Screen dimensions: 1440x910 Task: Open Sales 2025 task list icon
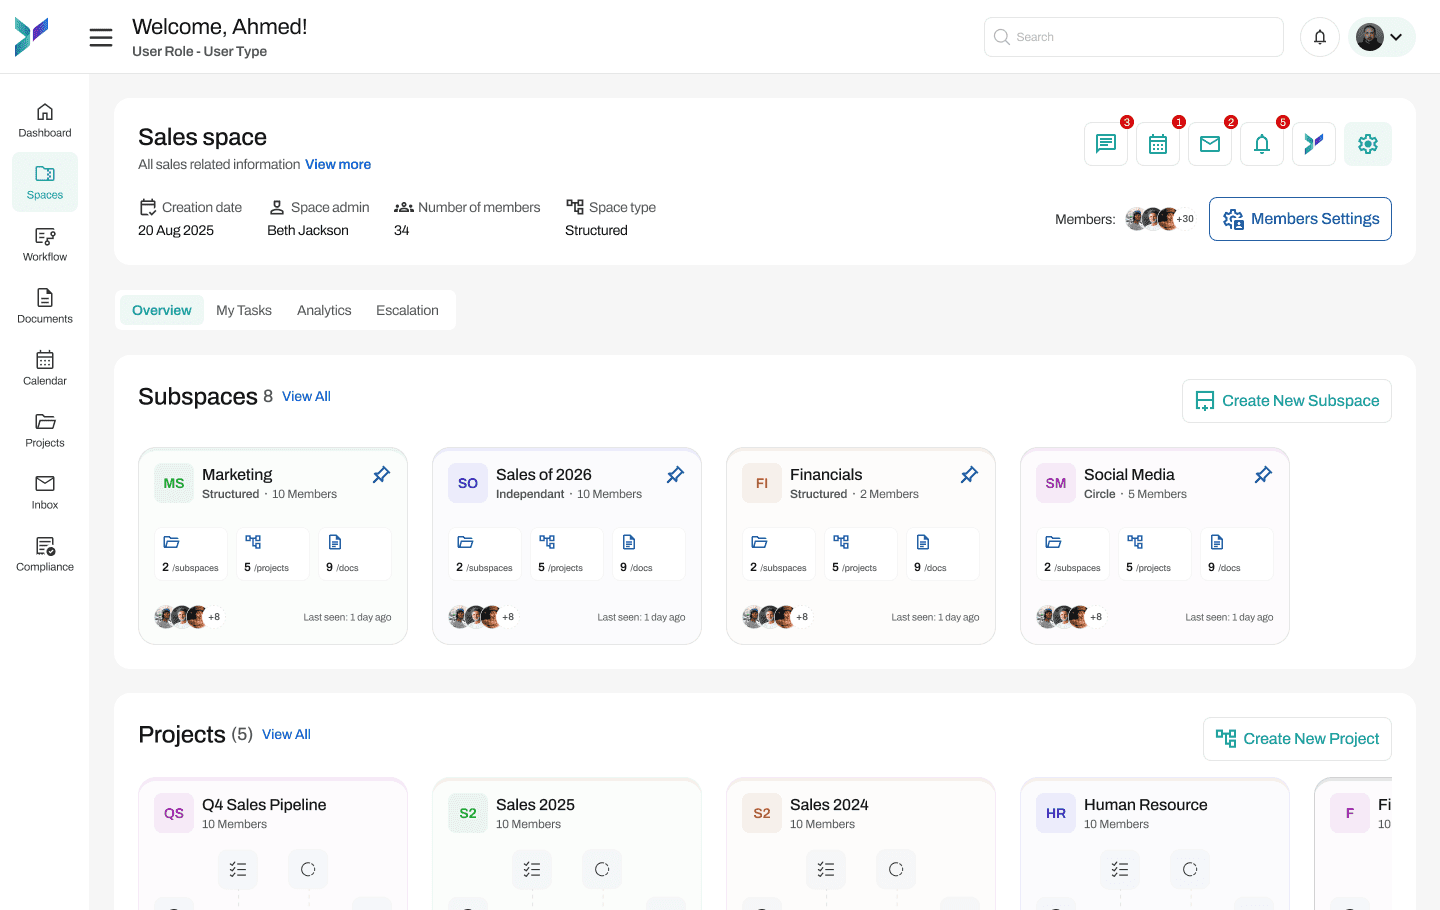[532, 869]
